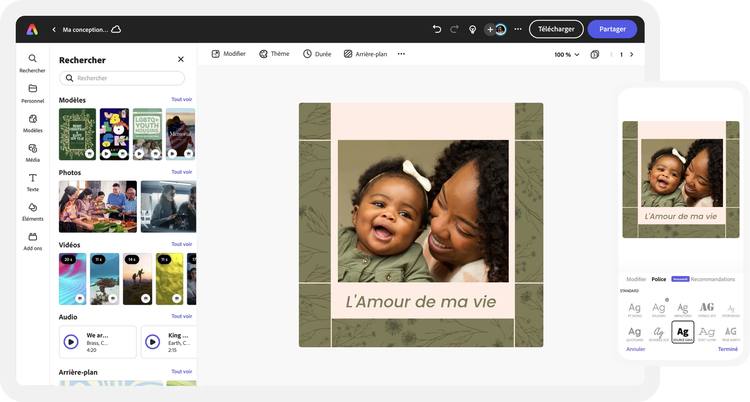
Task: Click the Modifier toolbar option
Action: coord(229,54)
